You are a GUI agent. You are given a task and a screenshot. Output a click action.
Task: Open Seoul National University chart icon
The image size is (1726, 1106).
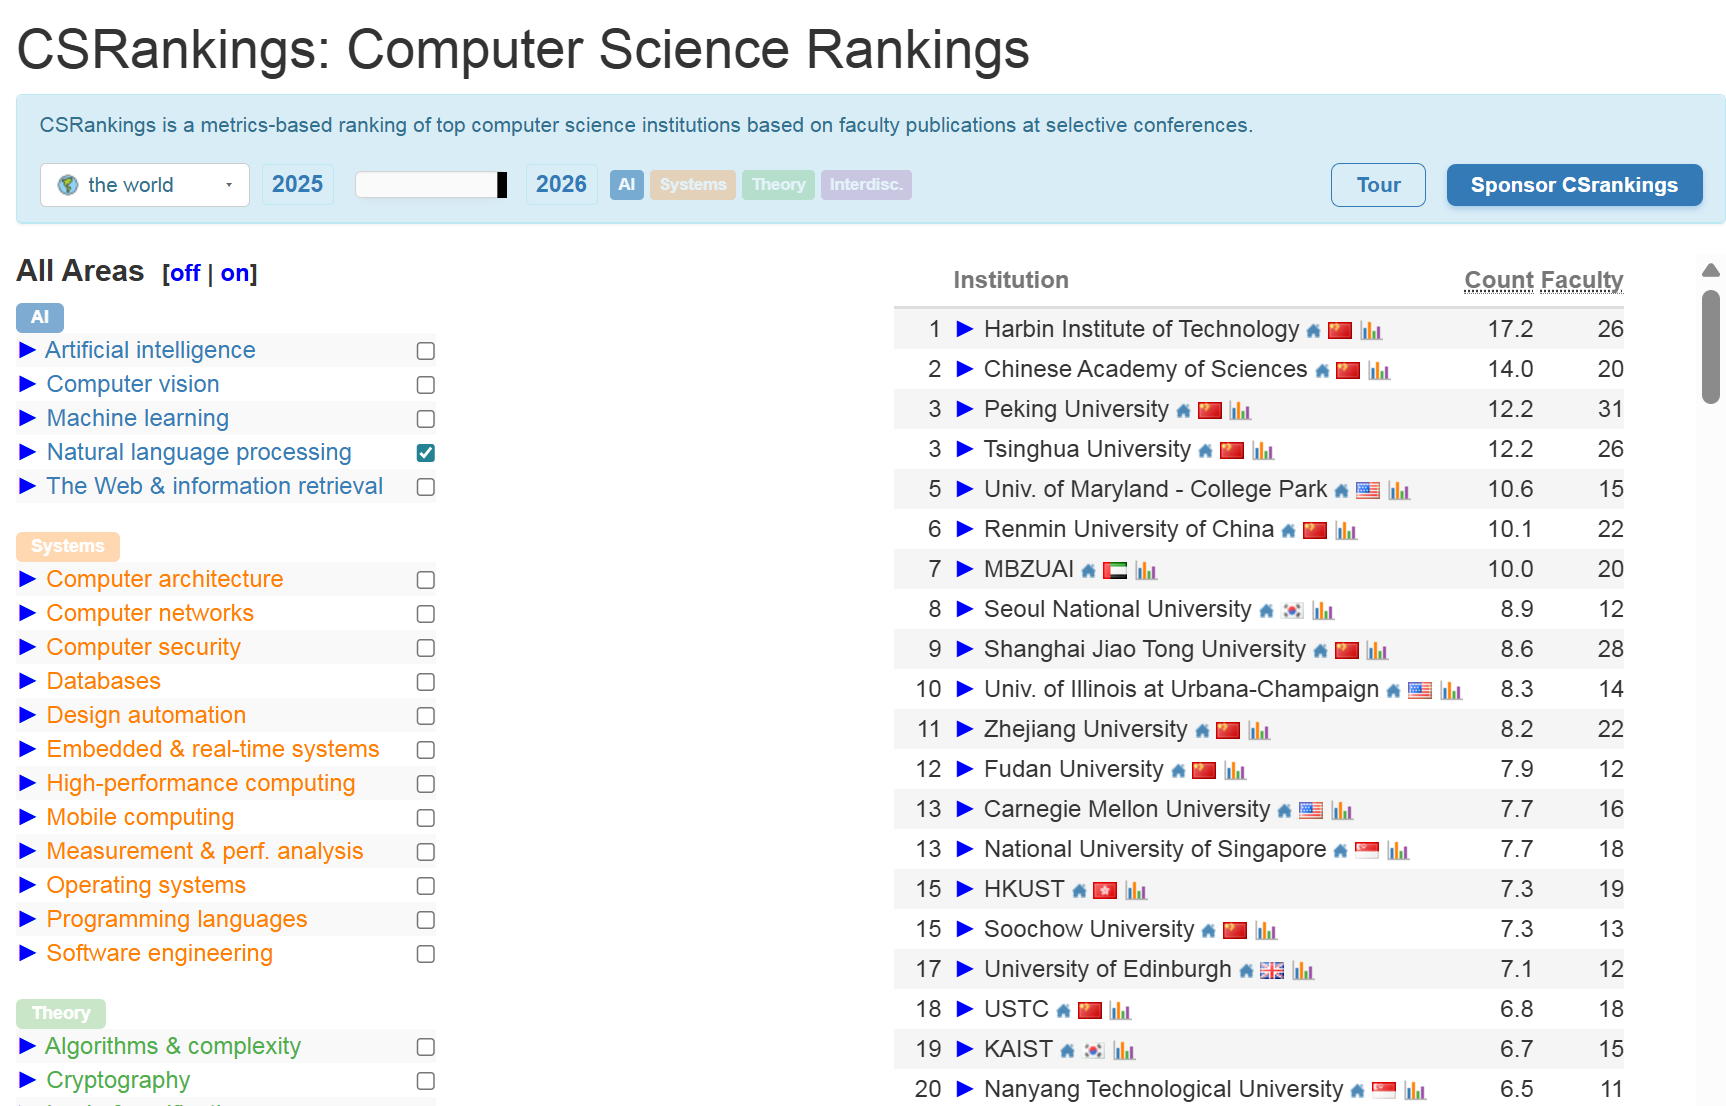pyautogui.click(x=1323, y=610)
